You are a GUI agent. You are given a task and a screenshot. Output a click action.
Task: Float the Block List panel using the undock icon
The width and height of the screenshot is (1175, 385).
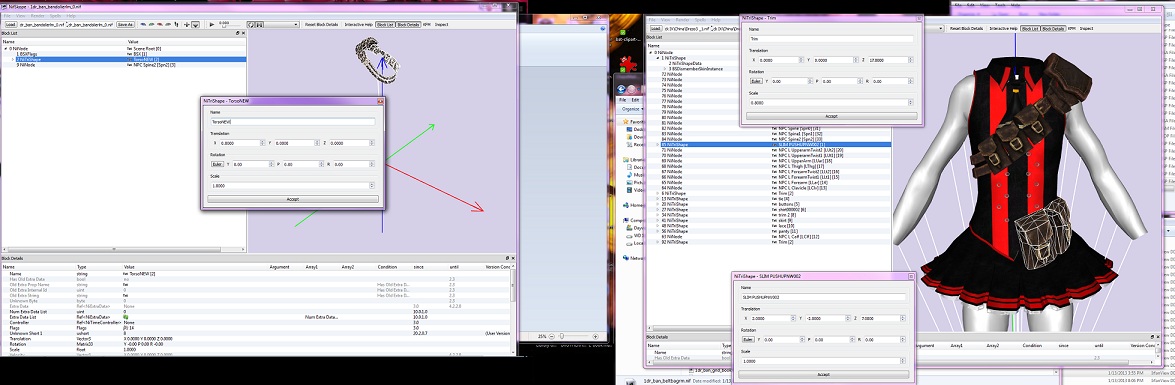tap(238, 33)
